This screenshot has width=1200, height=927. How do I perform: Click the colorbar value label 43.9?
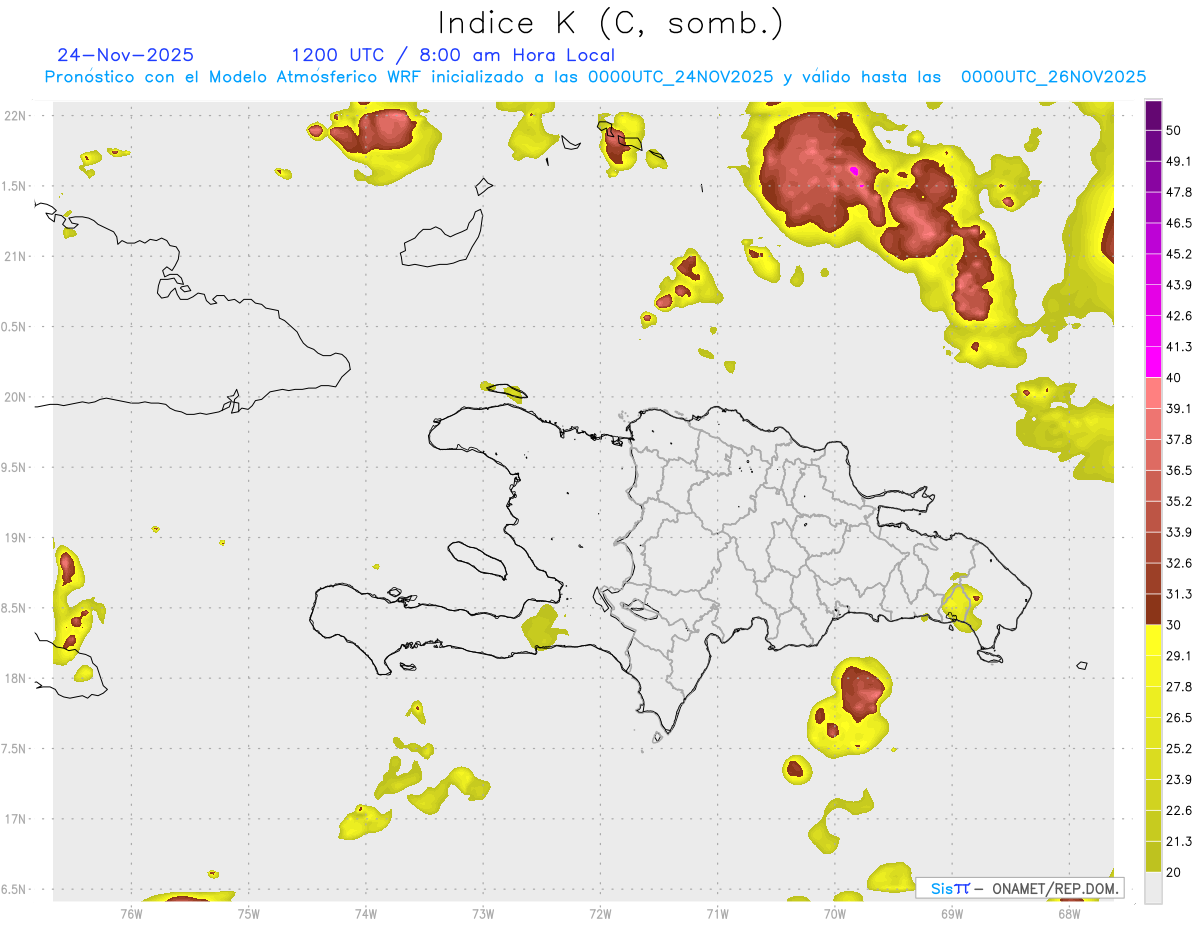(x=1179, y=285)
